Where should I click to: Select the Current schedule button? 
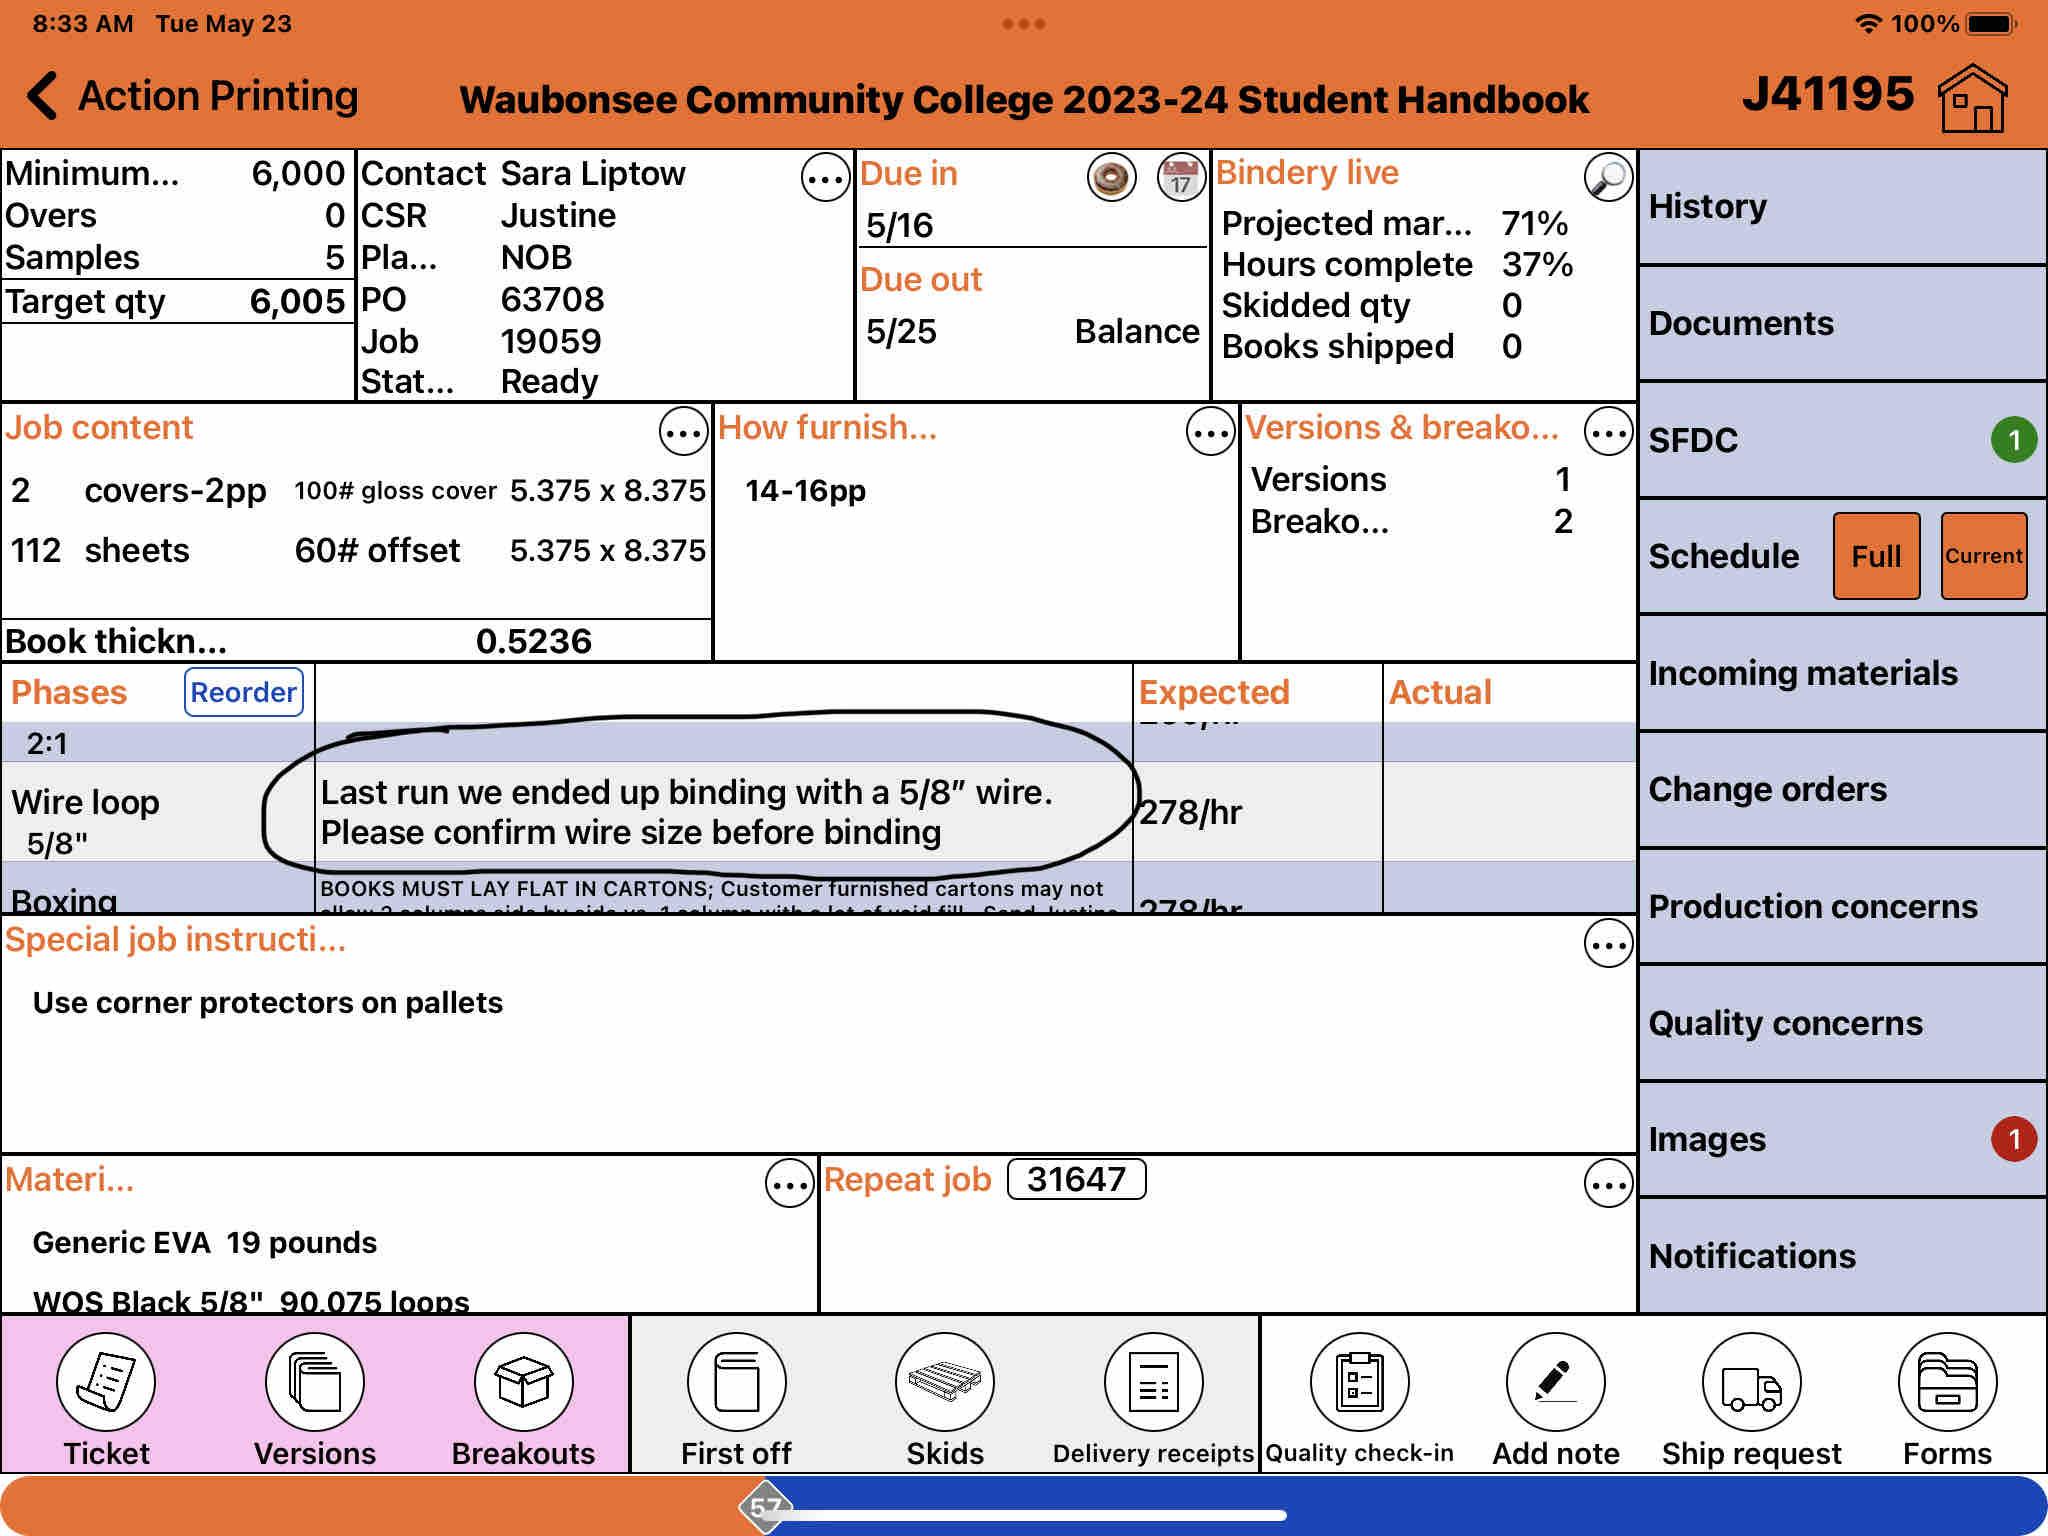pos(1983,556)
